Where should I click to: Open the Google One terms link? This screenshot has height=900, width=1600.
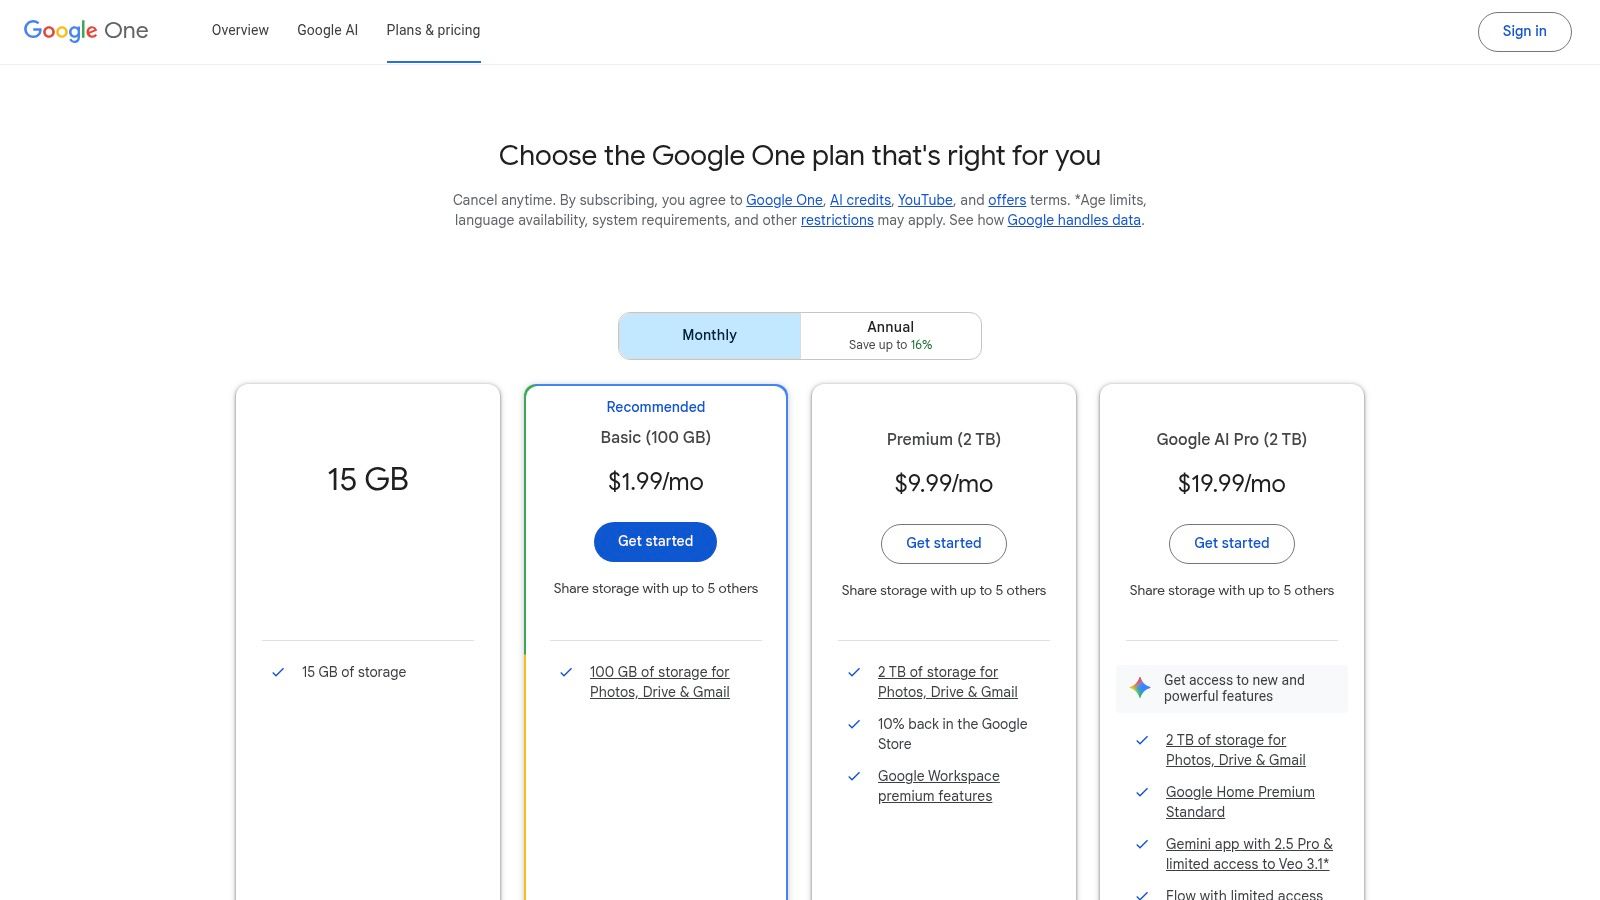[784, 200]
